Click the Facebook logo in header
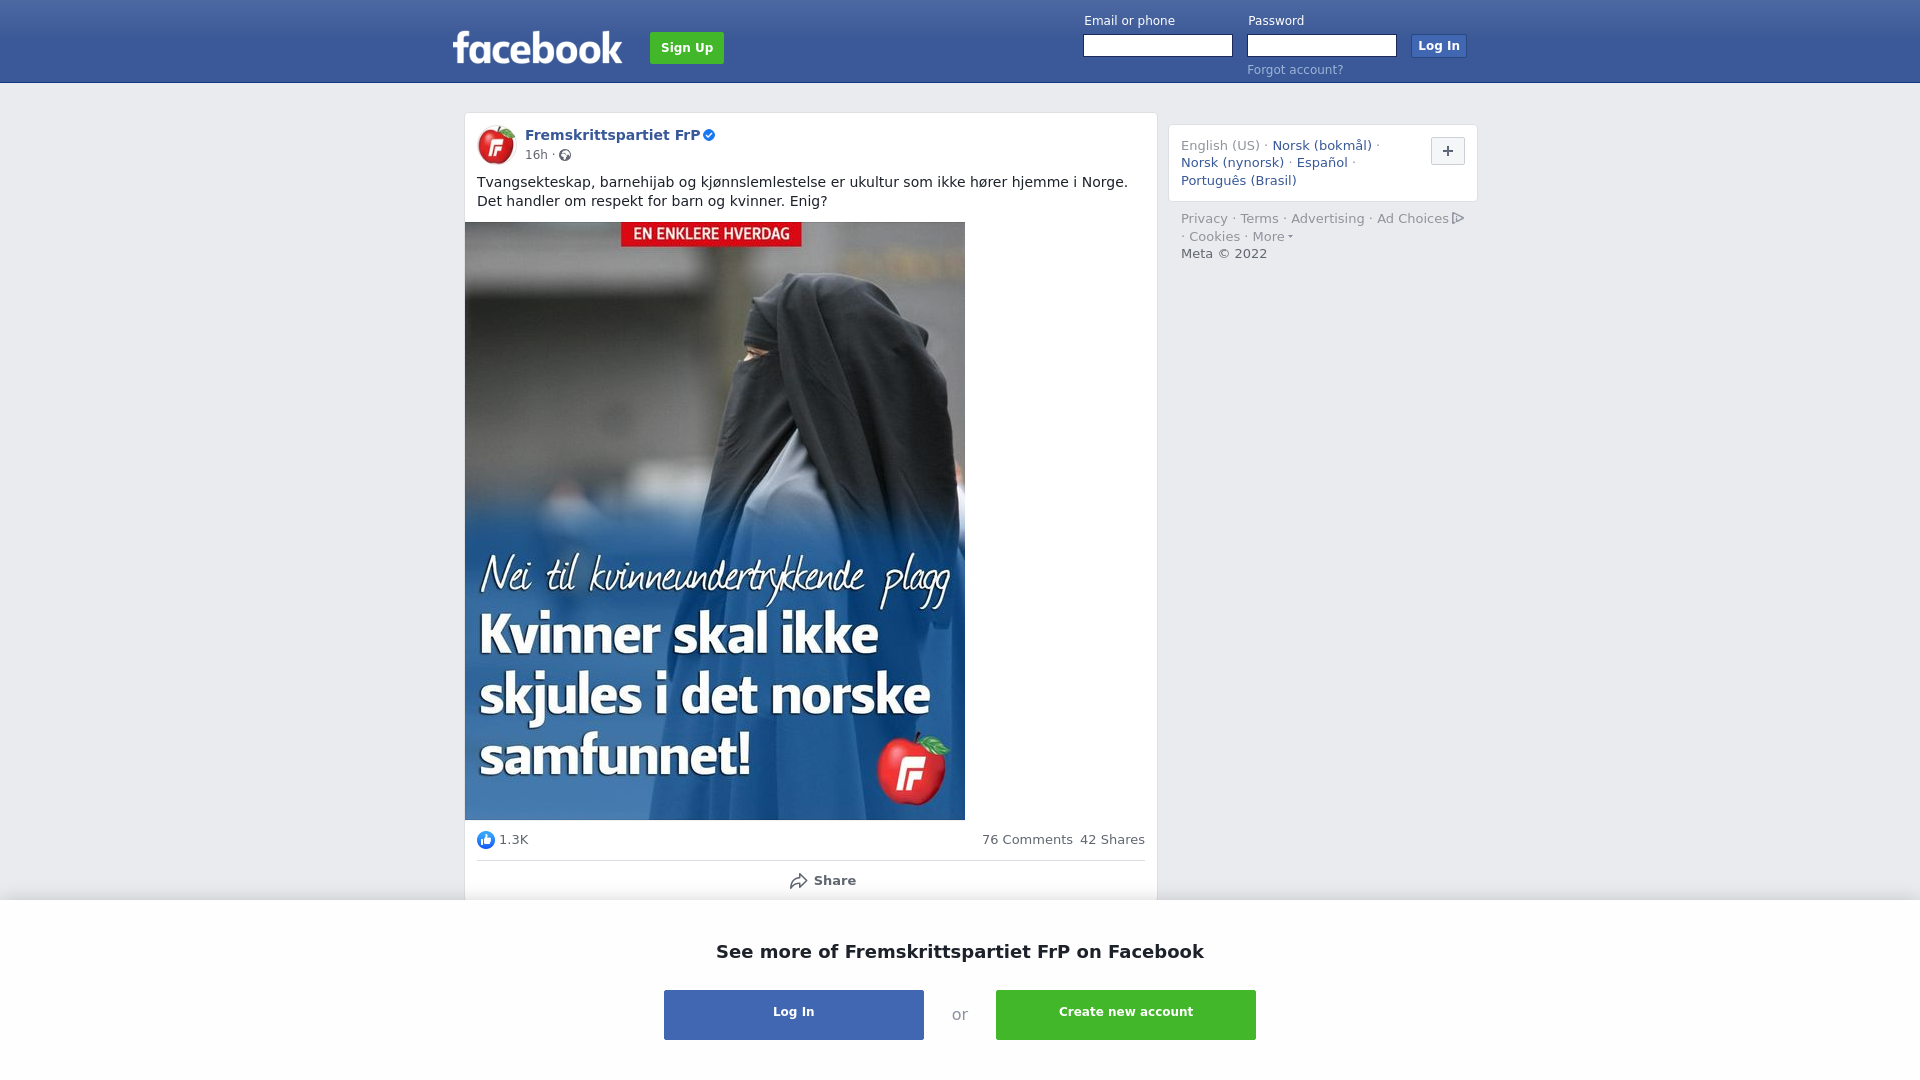Screen dimensions: 1920x1080 537,47
